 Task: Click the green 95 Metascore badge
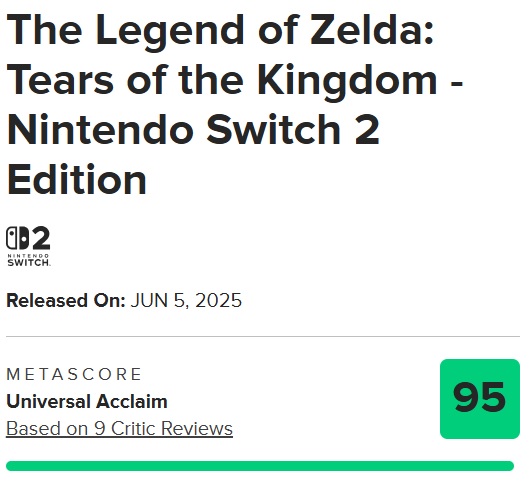[480, 399]
